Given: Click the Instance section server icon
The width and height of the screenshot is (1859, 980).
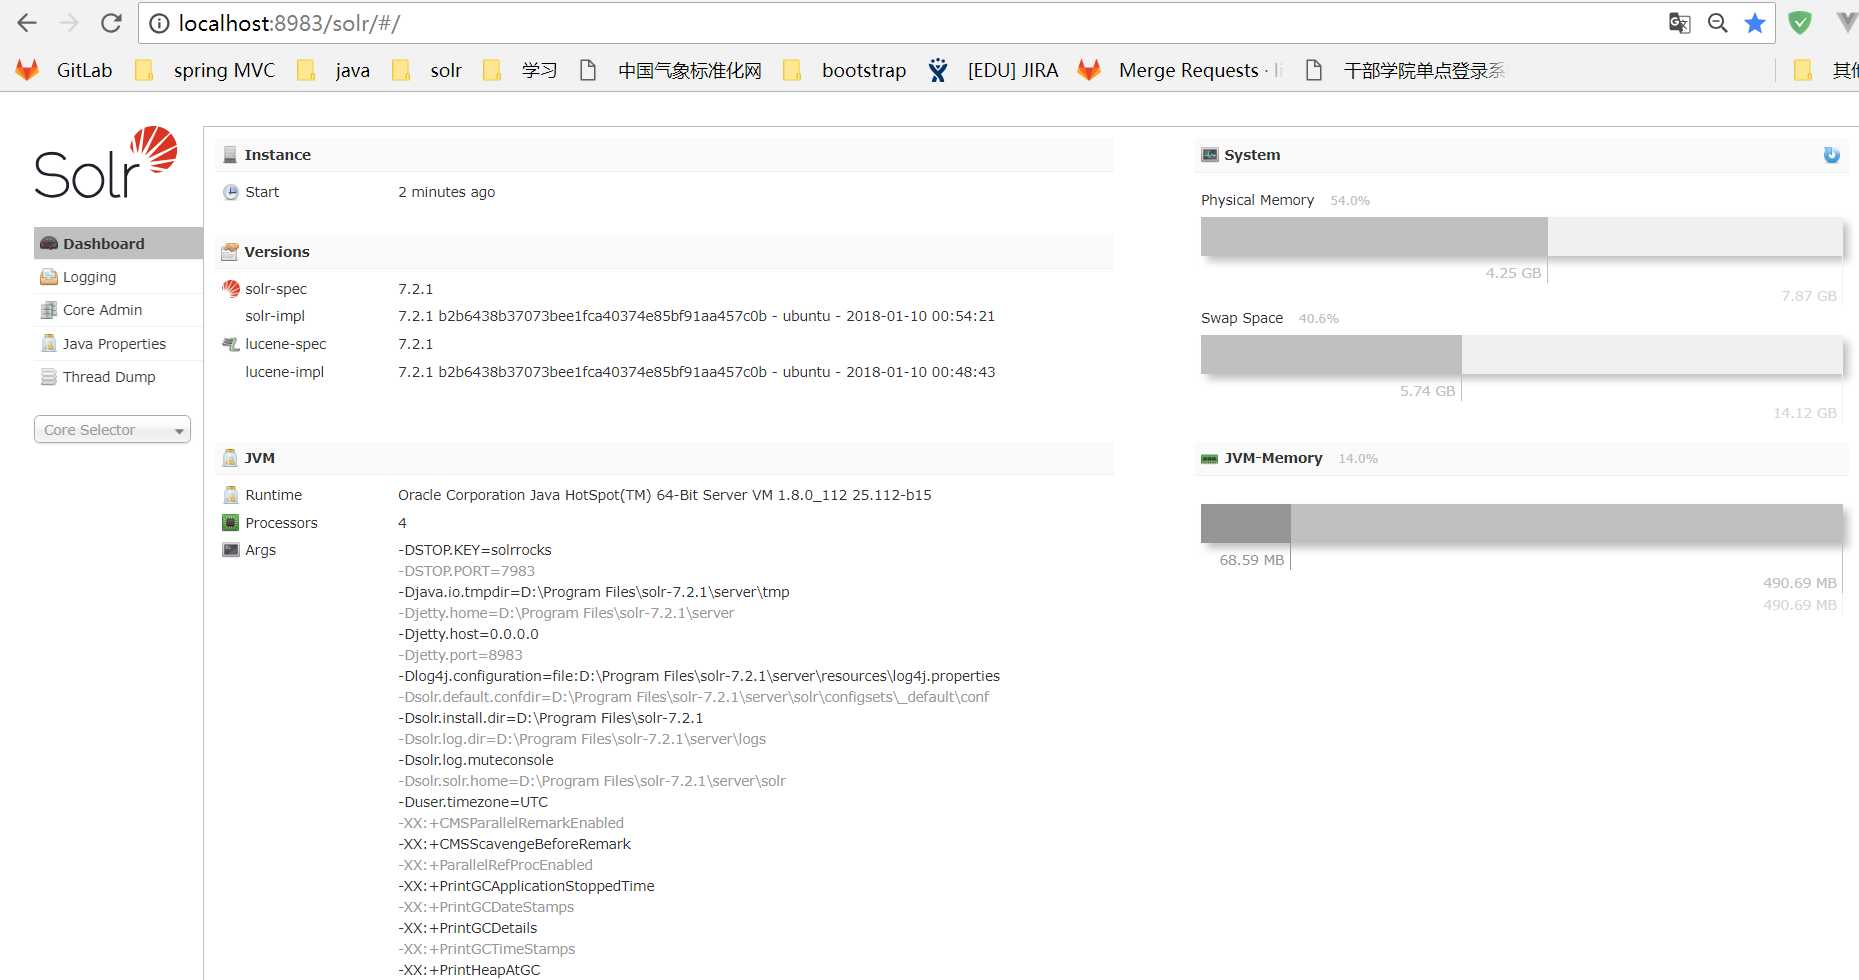Looking at the screenshot, I should click(230, 155).
